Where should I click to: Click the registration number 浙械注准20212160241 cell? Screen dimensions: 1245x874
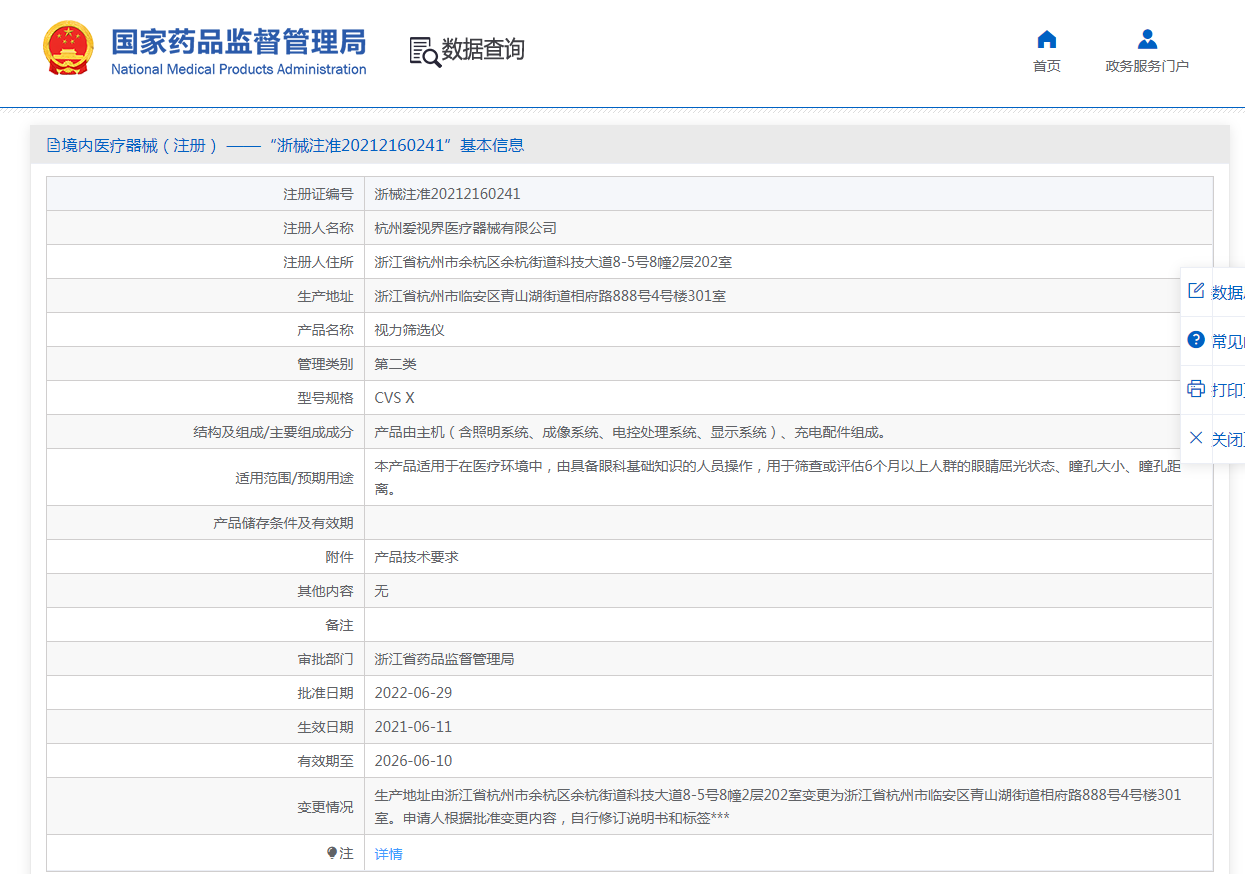coord(447,194)
